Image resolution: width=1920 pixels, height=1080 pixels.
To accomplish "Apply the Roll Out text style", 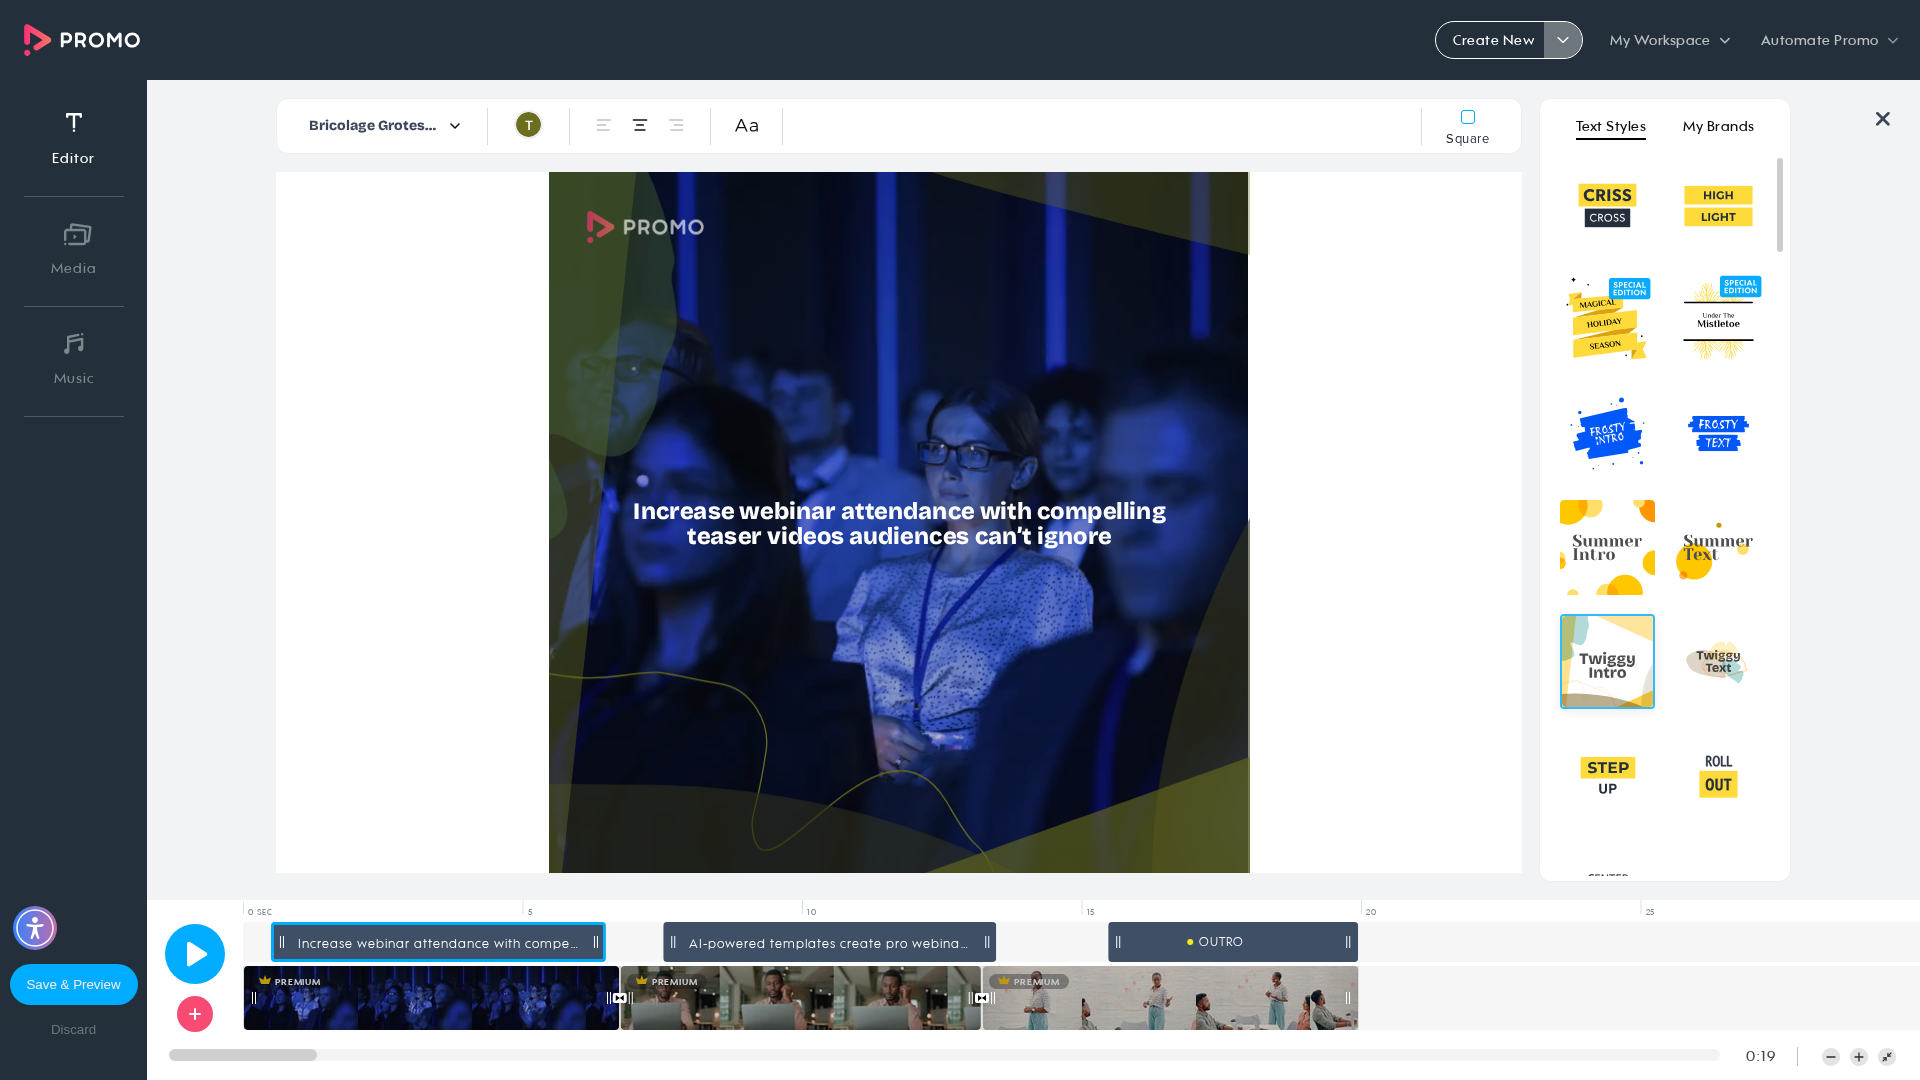I will click(1718, 776).
